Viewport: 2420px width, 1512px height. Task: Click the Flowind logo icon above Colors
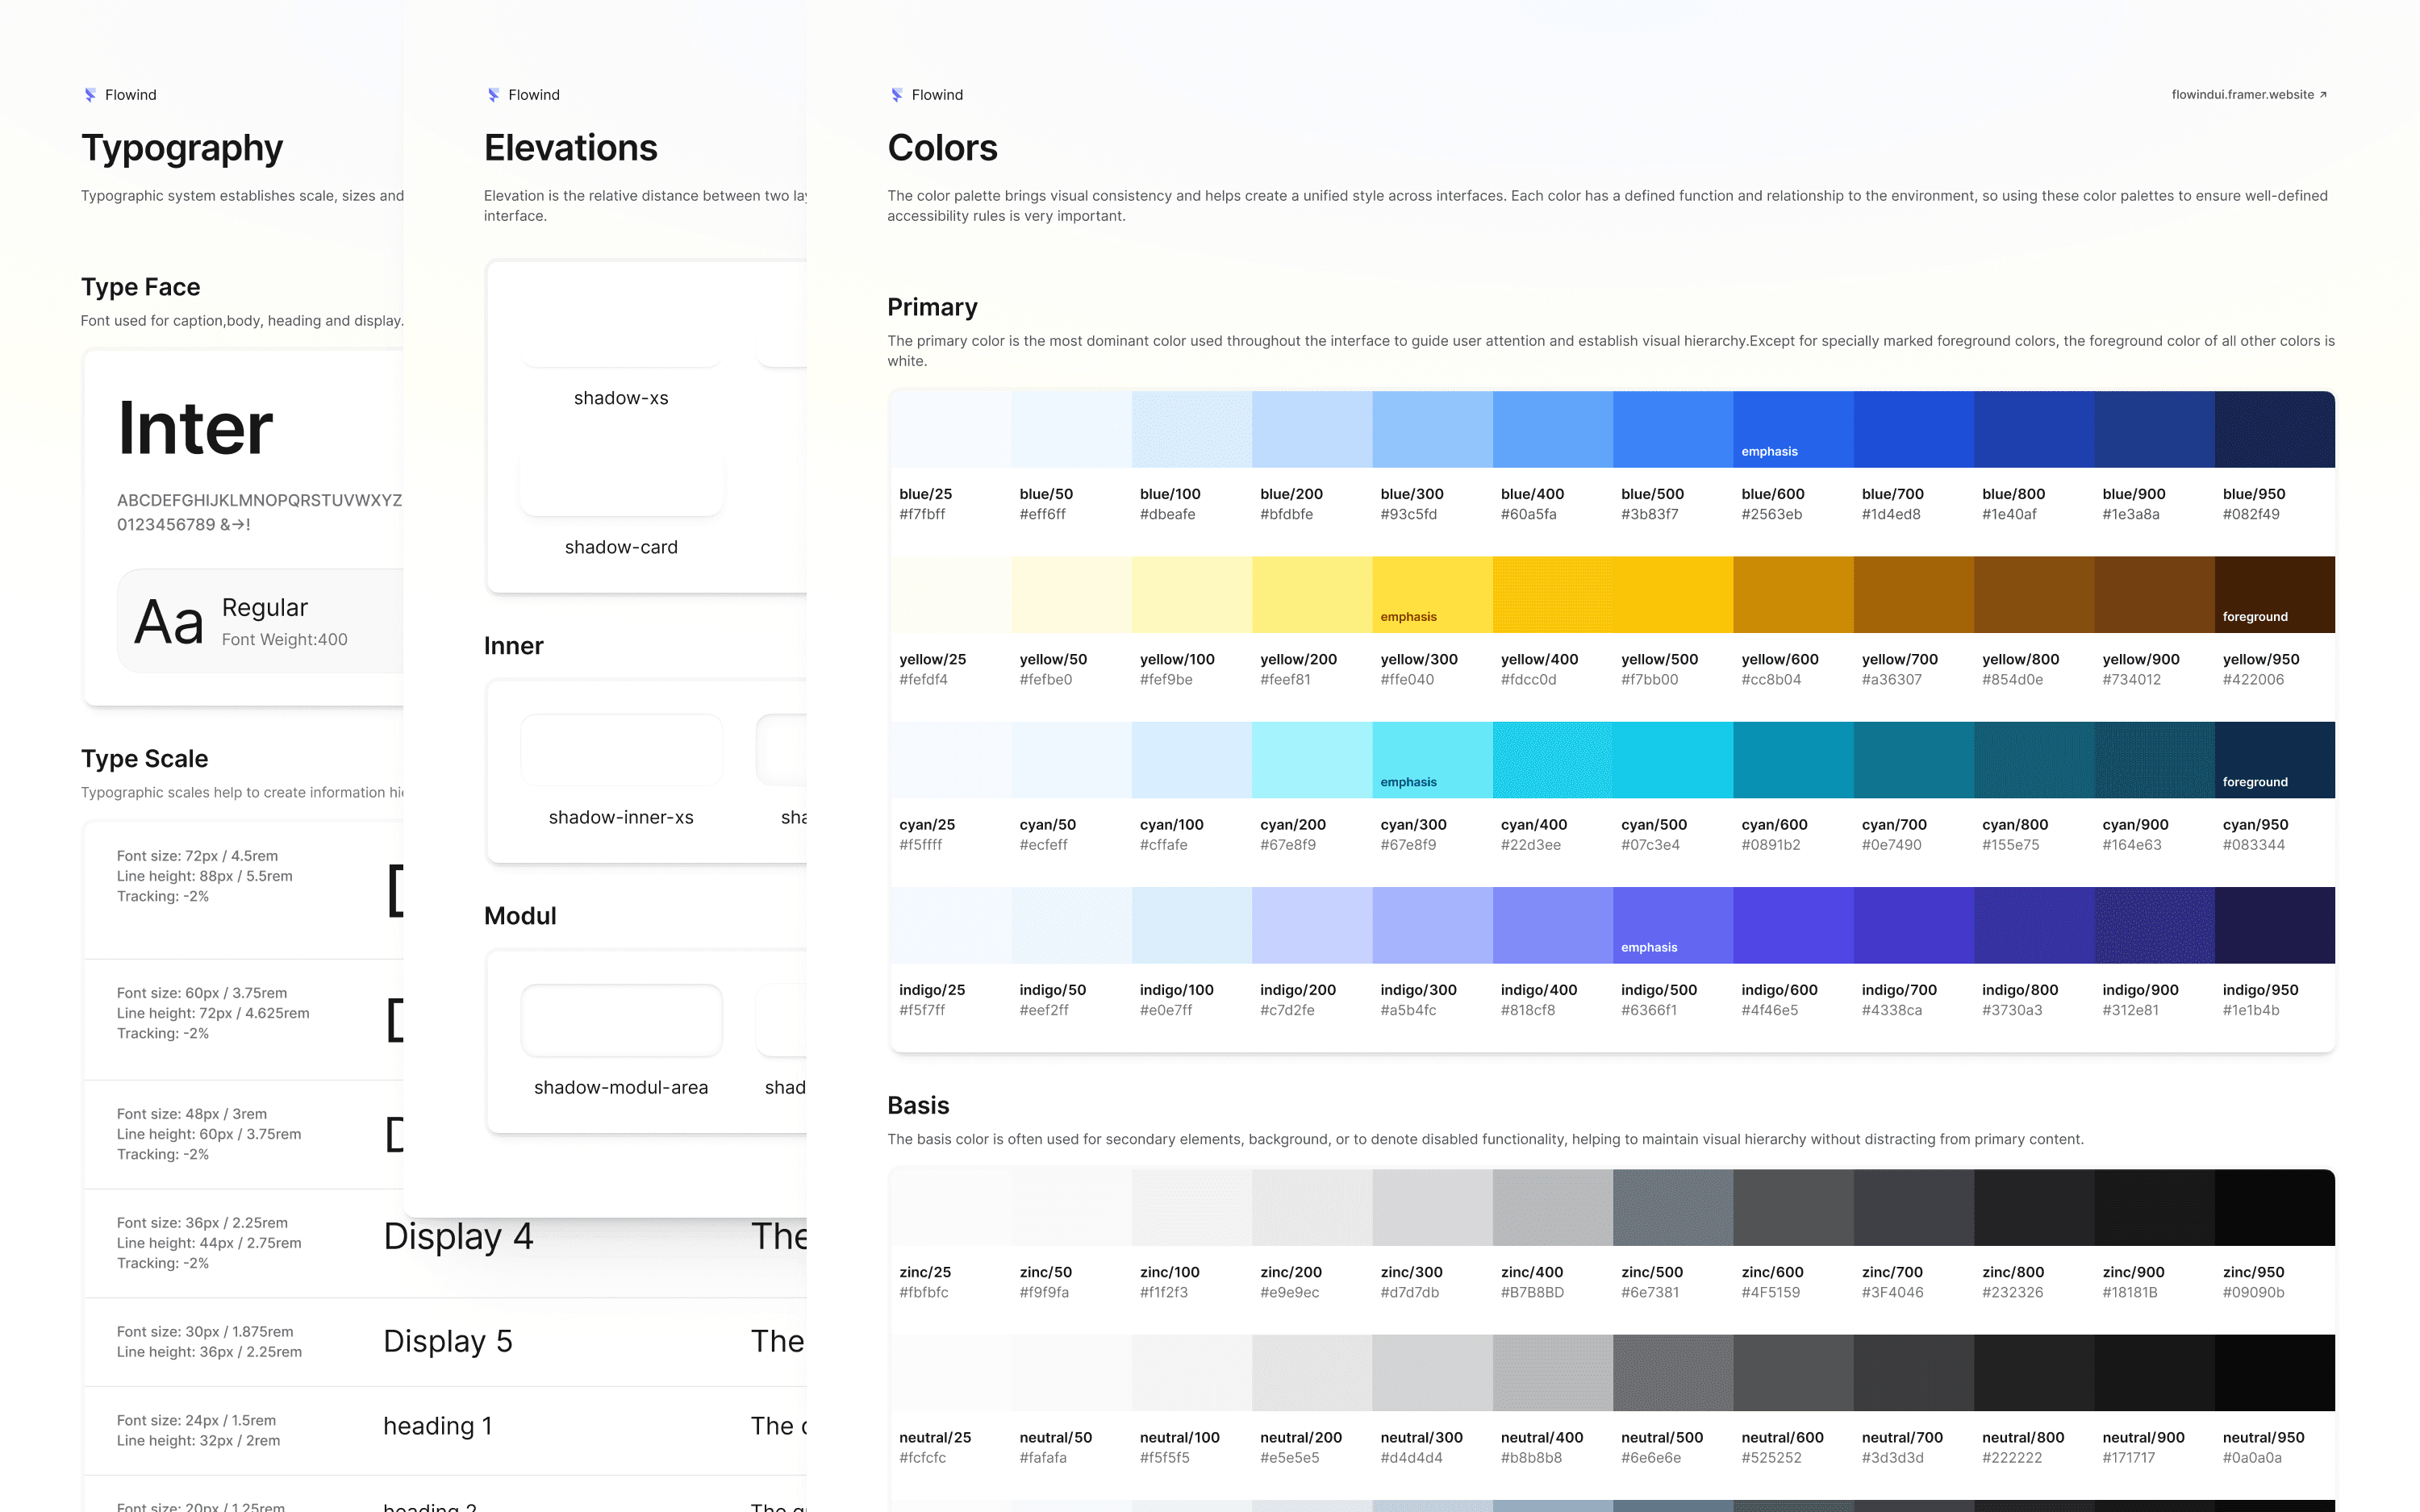(x=897, y=95)
